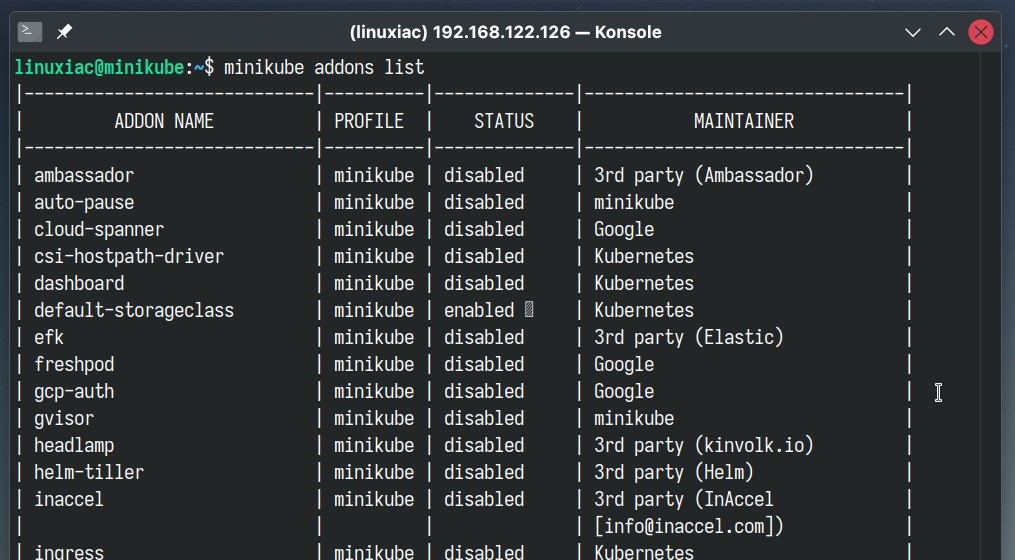
Task: Click the '[info@inaccel.com])' text
Action: click(x=689, y=526)
